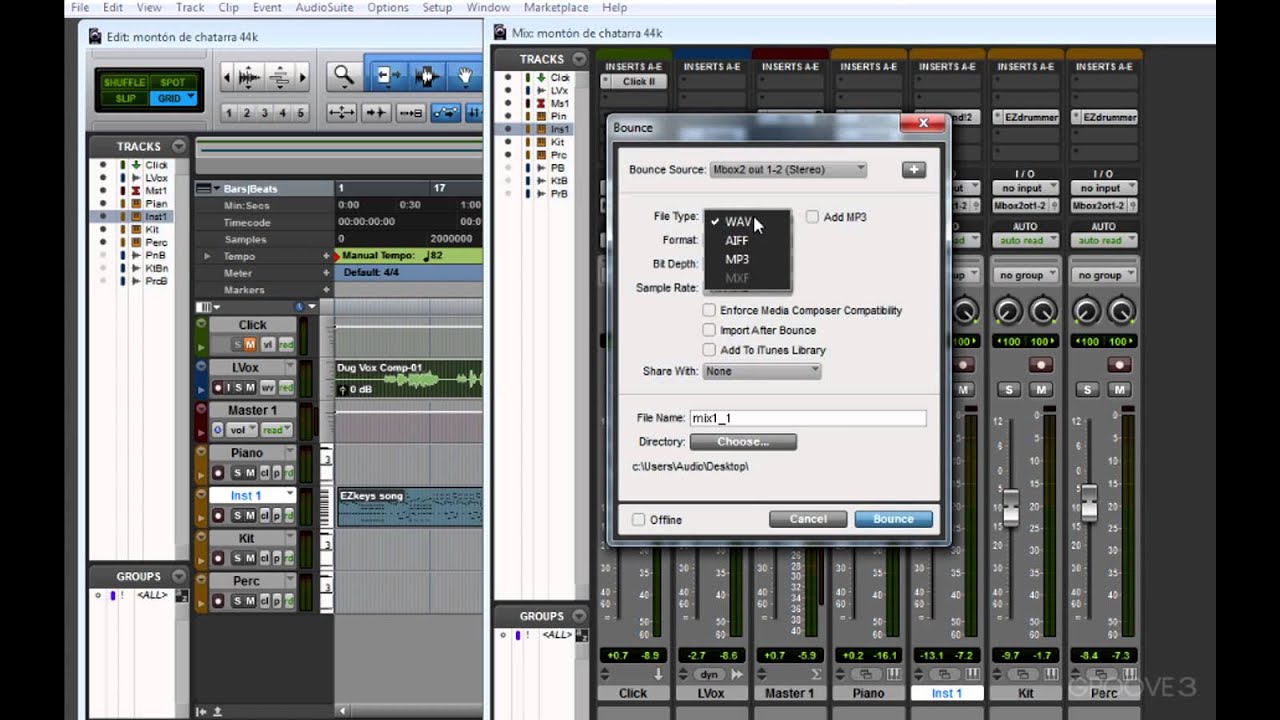The image size is (1280, 720).
Task: Open Master 1 vol view selector
Action: click(242, 430)
